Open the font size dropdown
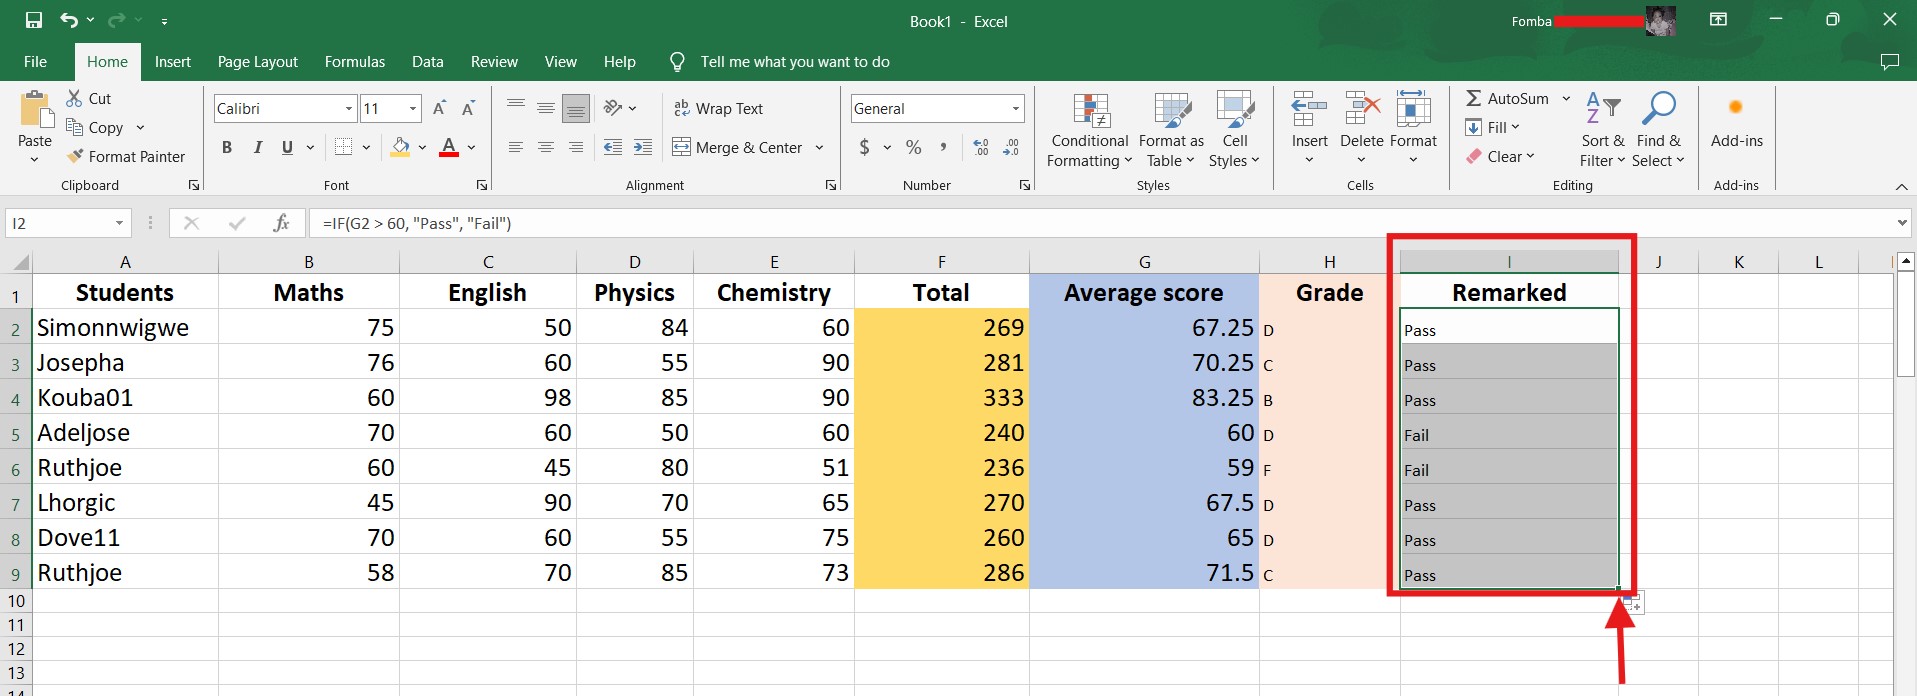 click(x=412, y=108)
